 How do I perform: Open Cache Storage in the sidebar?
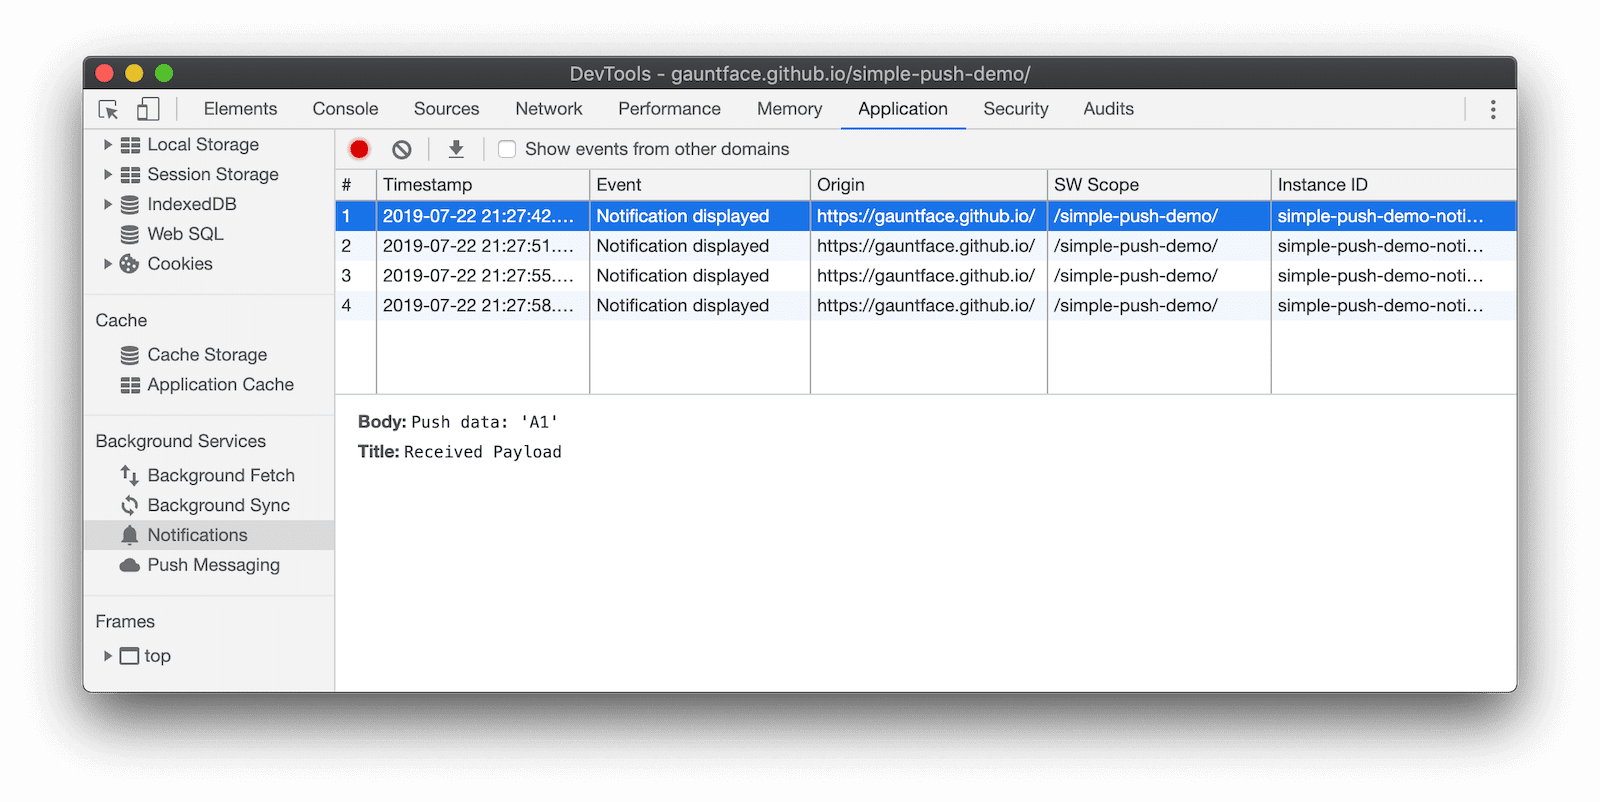(x=207, y=355)
